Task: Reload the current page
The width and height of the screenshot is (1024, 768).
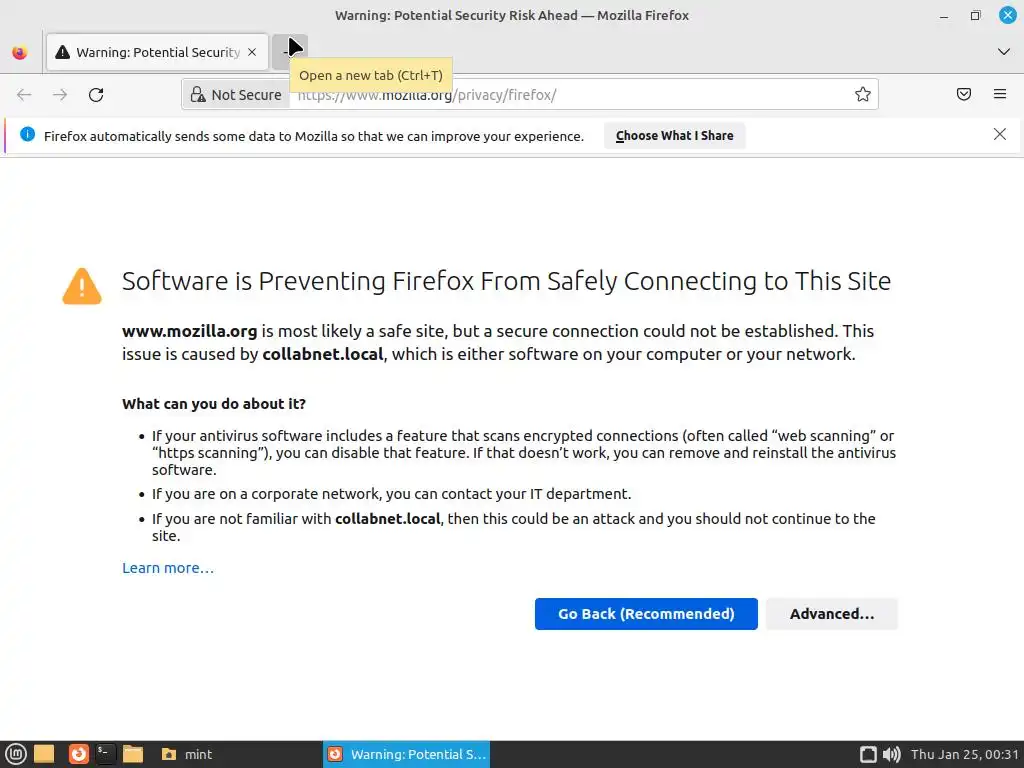Action: click(96, 95)
